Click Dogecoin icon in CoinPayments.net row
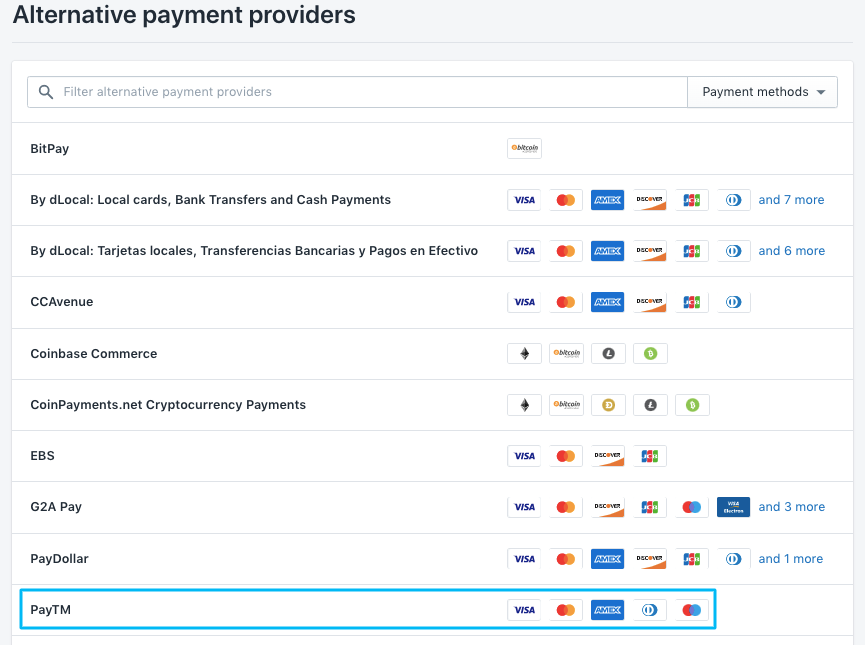865x645 pixels. pos(608,405)
